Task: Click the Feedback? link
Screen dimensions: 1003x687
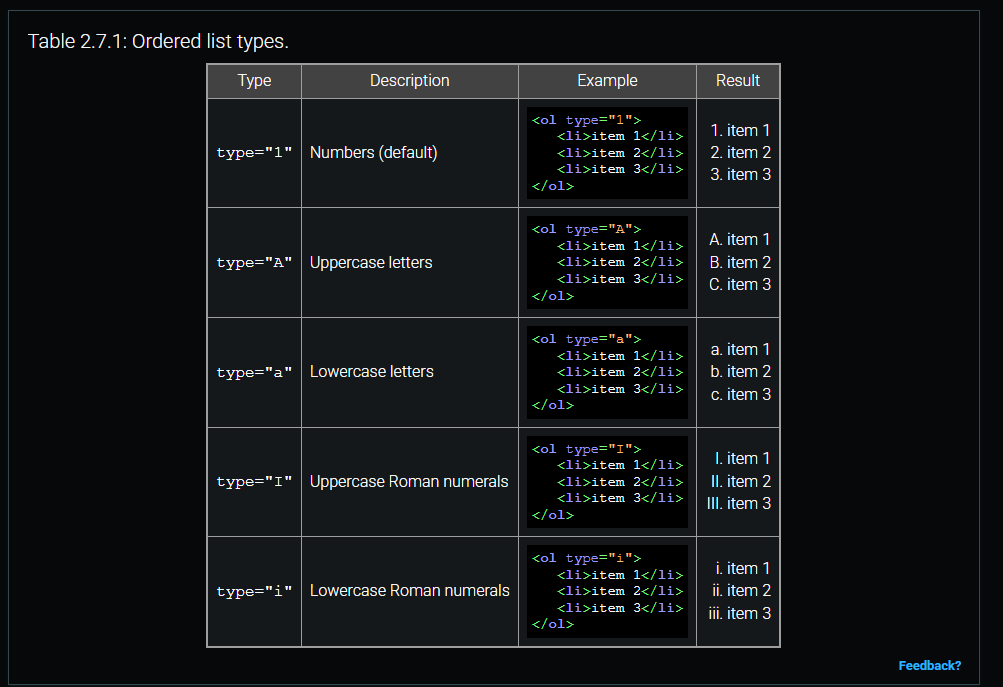Action: [x=929, y=665]
